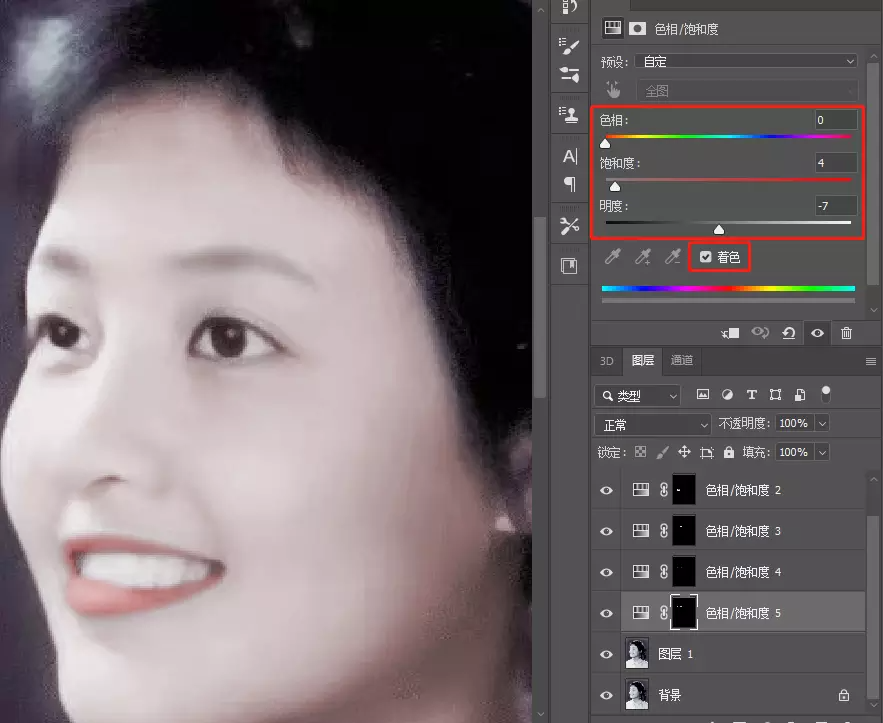Filter layers by type (T) icon
The image size is (883, 723).
[x=752, y=395]
